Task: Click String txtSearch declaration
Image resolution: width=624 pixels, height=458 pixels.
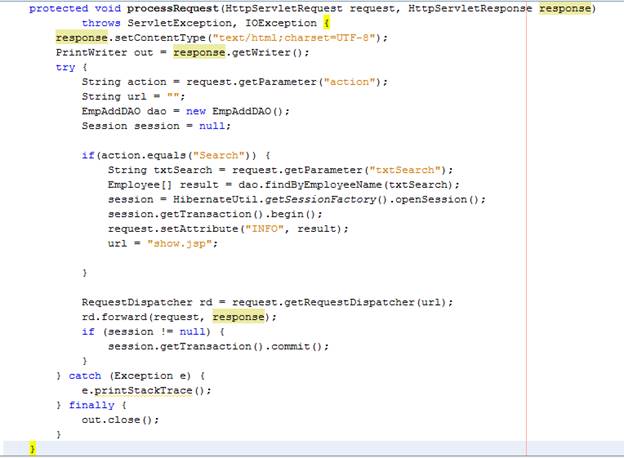Action: (x=280, y=170)
